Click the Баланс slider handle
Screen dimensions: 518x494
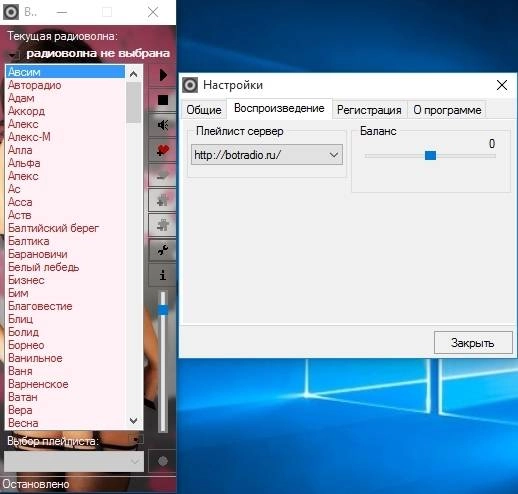430,155
